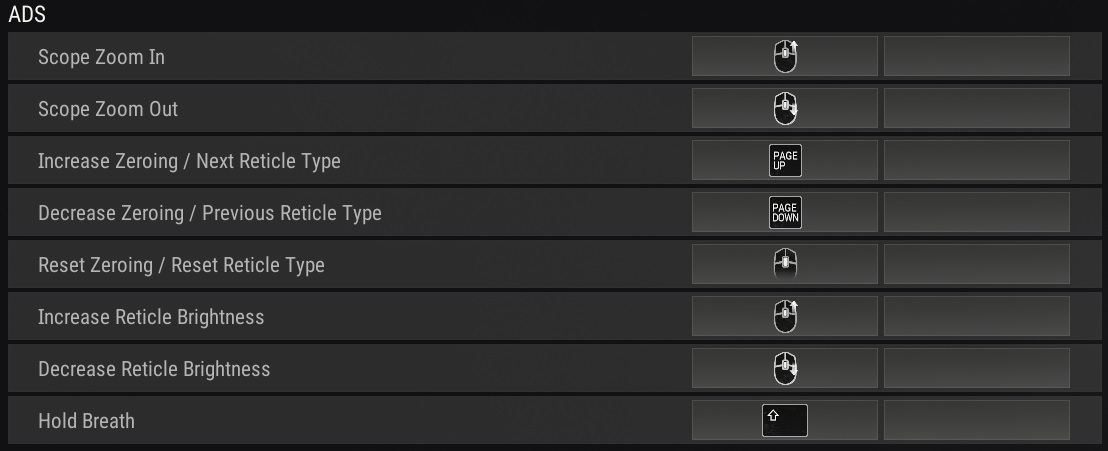This screenshot has height=451, width=1108.
Task: Select the Page Up key icon for Increase Zeroing
Action: point(785,160)
